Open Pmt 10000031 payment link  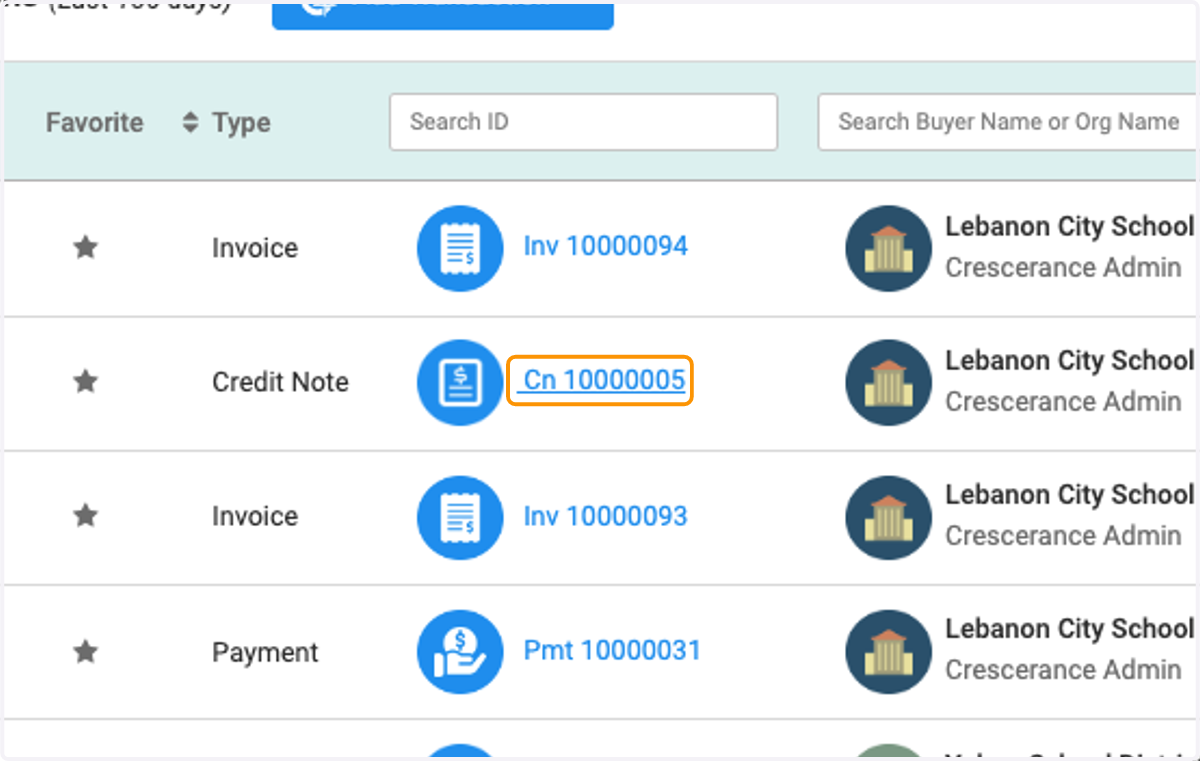(x=612, y=651)
